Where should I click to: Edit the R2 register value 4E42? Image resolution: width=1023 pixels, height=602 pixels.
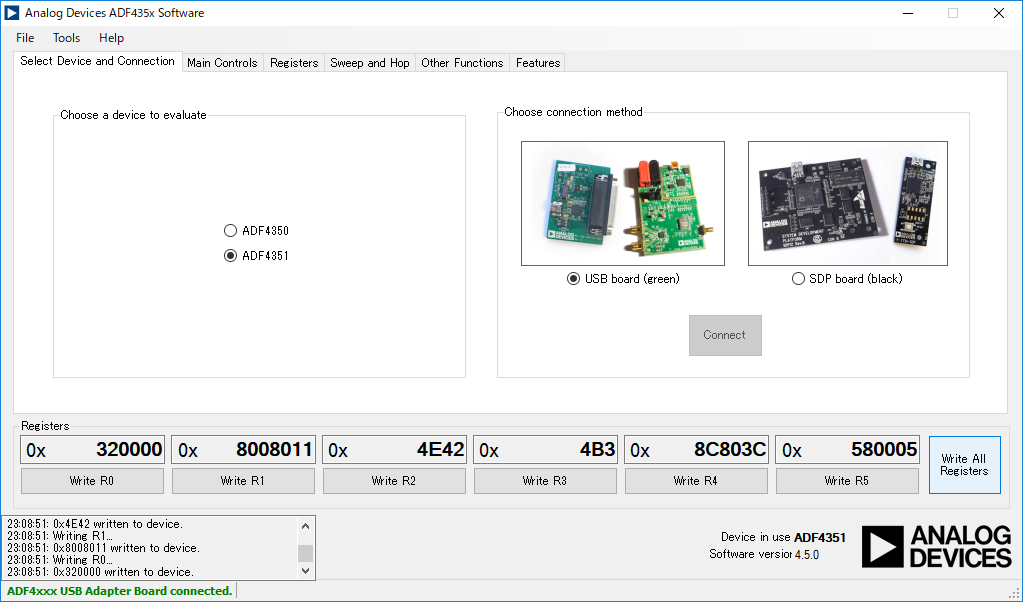tap(394, 450)
